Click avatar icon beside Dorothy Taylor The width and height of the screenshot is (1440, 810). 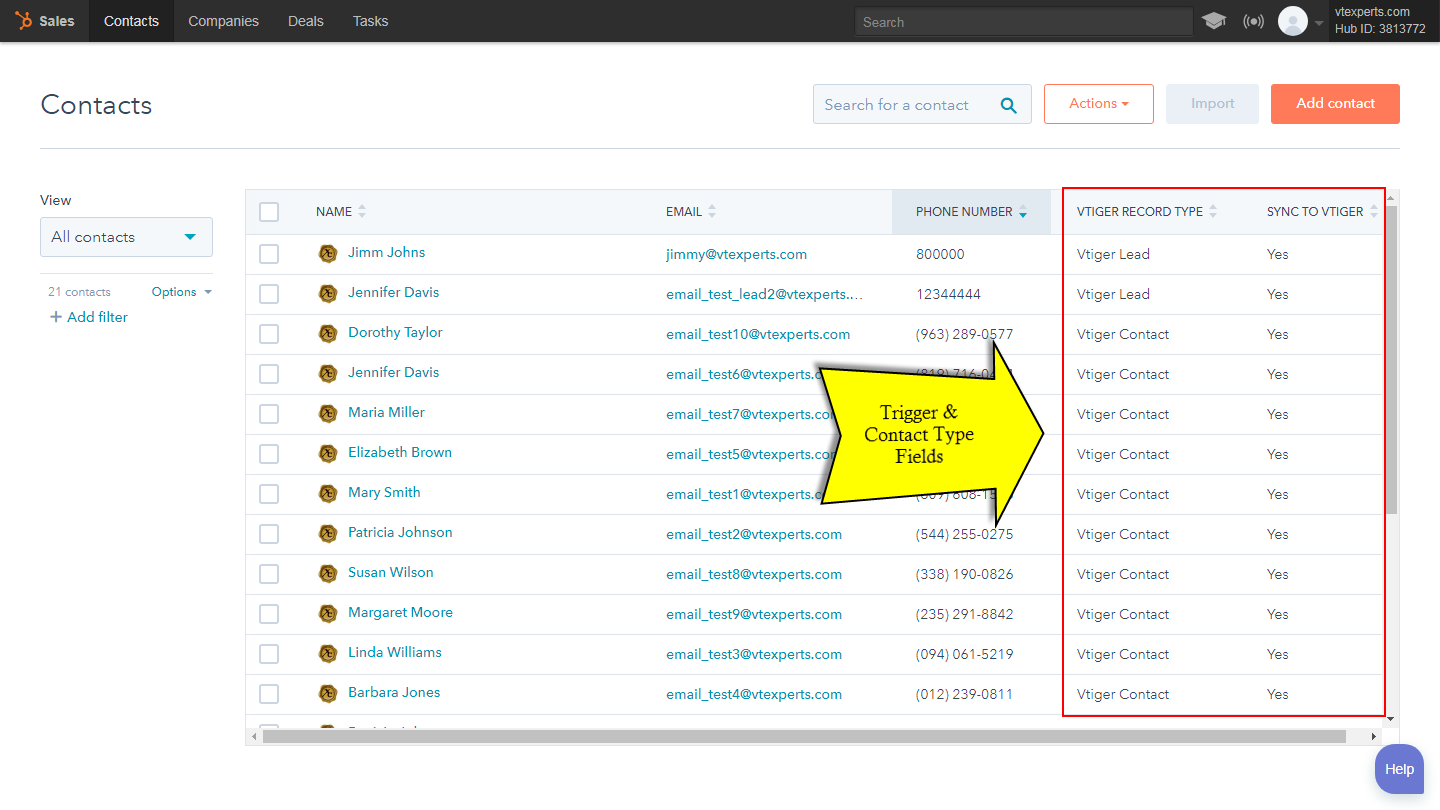click(328, 334)
